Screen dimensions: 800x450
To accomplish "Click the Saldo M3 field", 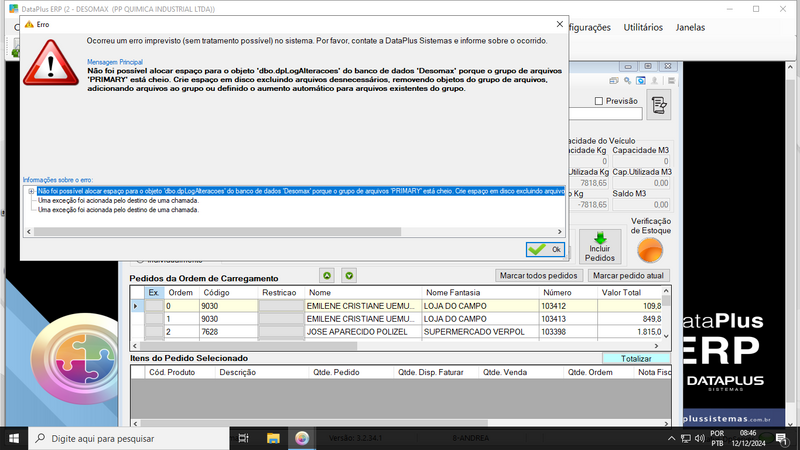I will tap(642, 205).
